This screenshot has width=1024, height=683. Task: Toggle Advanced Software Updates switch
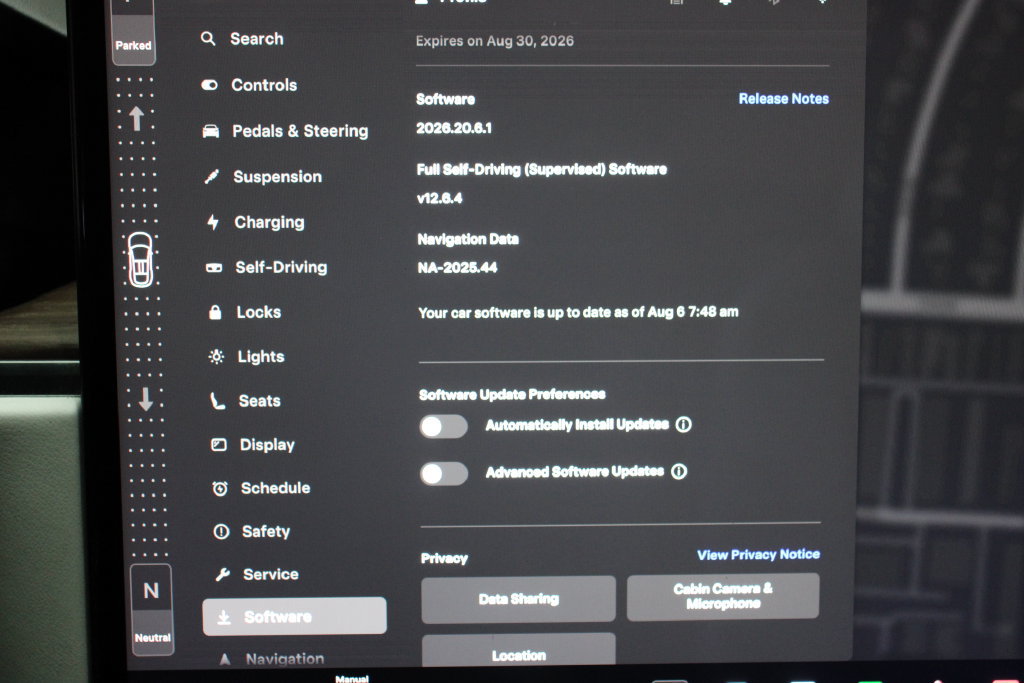tap(444, 474)
